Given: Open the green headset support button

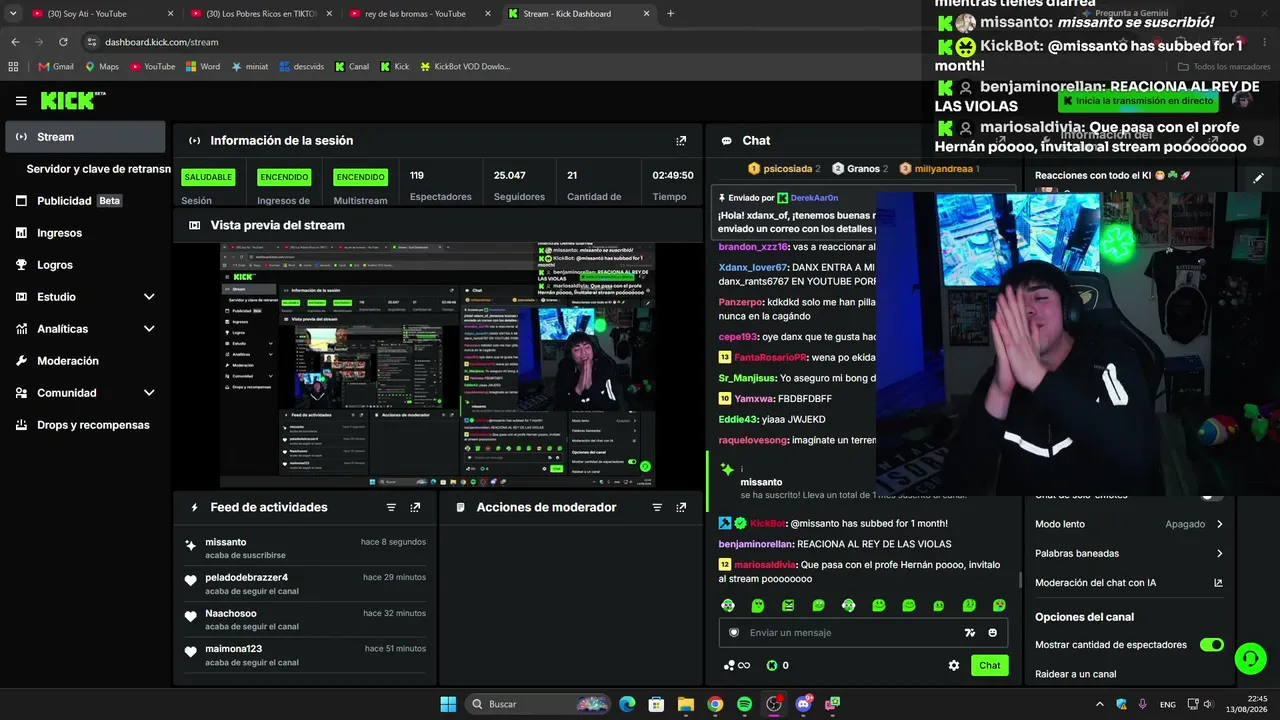Looking at the screenshot, I should pos(1250,658).
